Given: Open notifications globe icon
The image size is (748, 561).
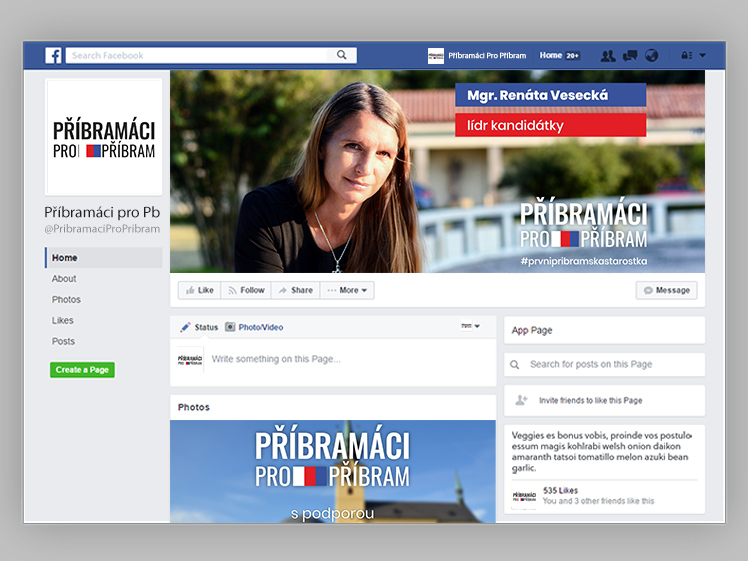Looking at the screenshot, I should (652, 55).
